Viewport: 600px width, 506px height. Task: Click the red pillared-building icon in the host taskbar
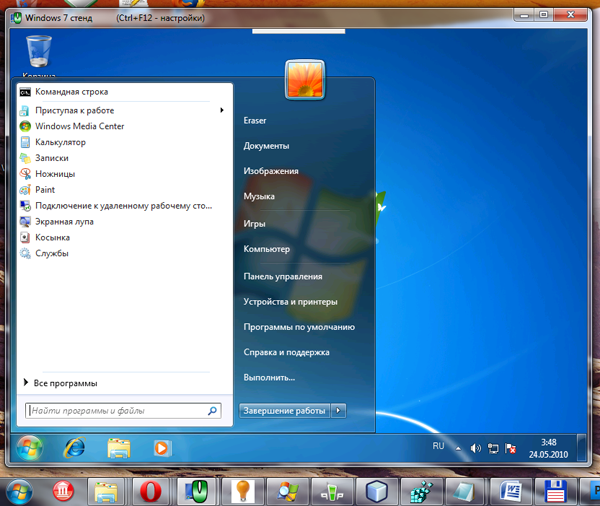point(64,491)
